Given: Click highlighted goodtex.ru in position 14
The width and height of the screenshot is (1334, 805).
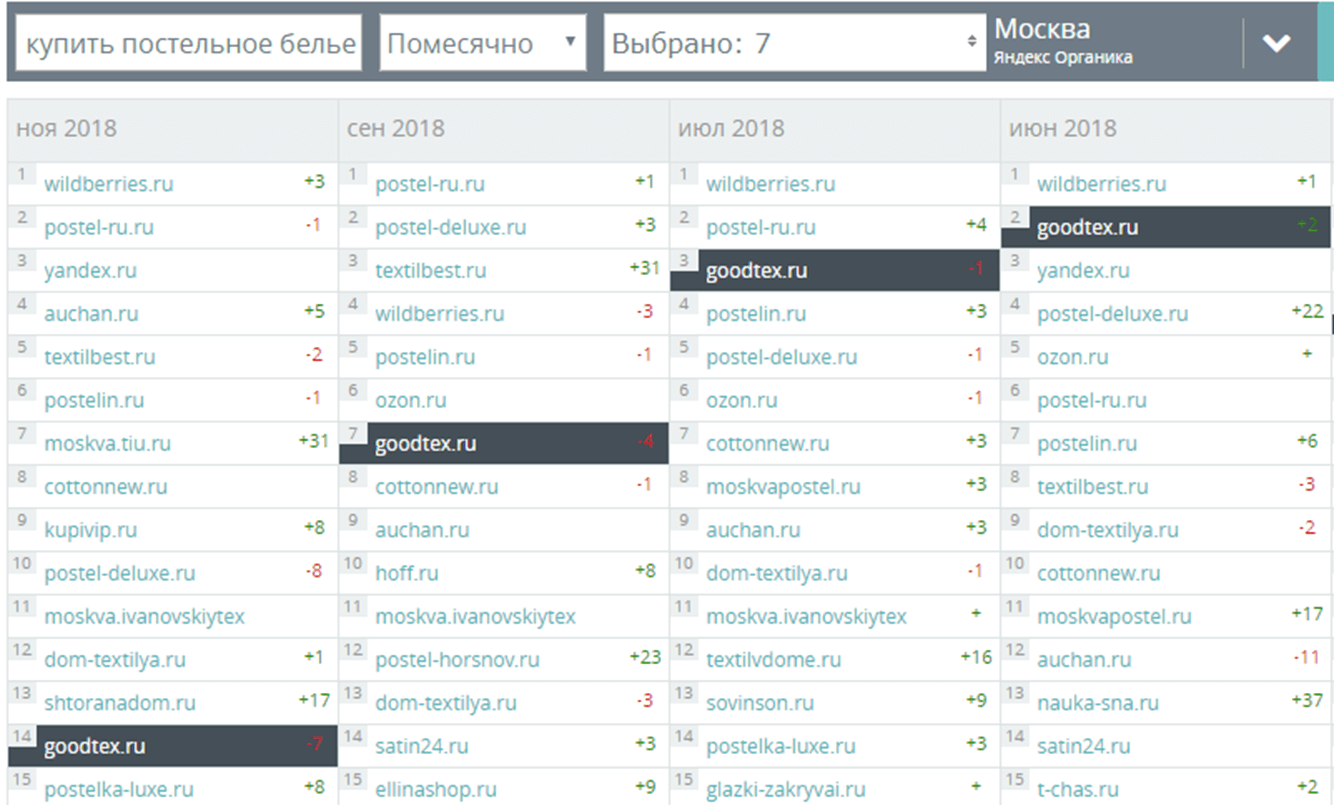Looking at the screenshot, I should pos(95,747).
